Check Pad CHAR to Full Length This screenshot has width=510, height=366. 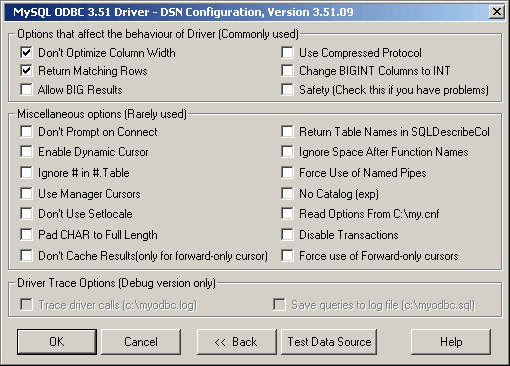[x=26, y=234]
